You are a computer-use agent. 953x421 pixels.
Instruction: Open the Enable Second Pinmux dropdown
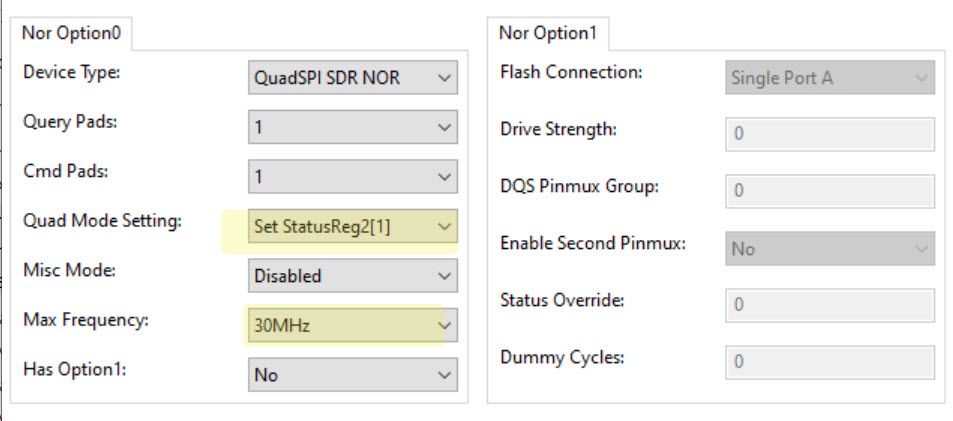pyautogui.click(x=830, y=248)
